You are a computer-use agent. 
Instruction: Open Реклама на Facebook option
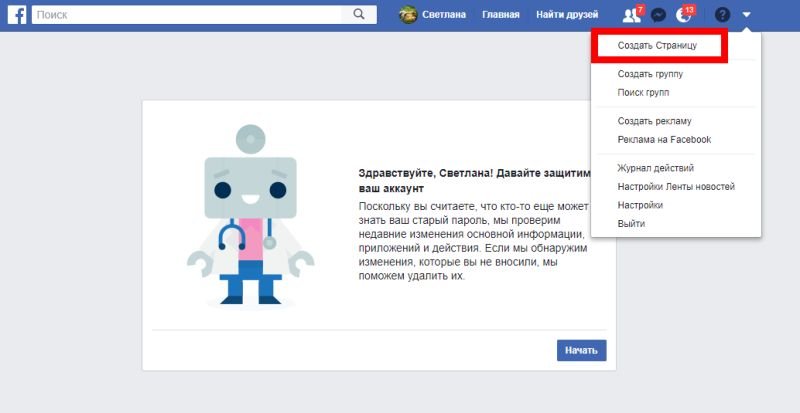[664, 139]
